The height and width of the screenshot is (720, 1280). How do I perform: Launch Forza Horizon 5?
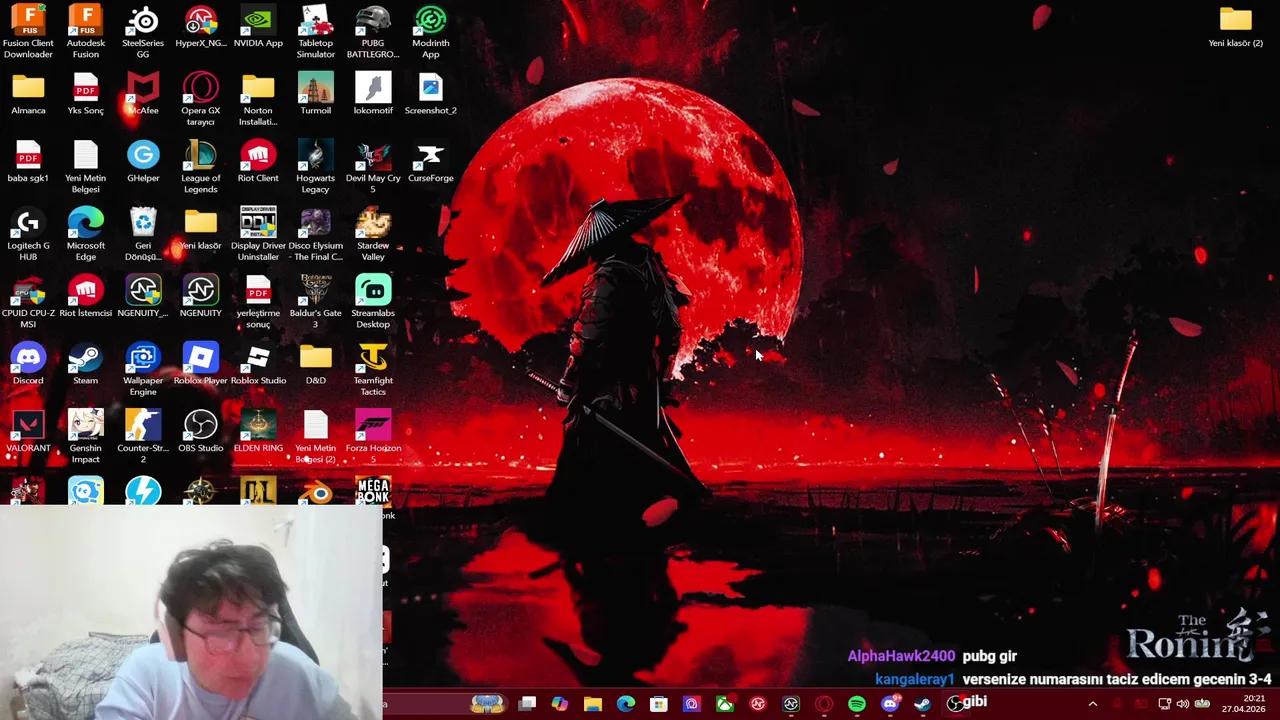(x=373, y=437)
